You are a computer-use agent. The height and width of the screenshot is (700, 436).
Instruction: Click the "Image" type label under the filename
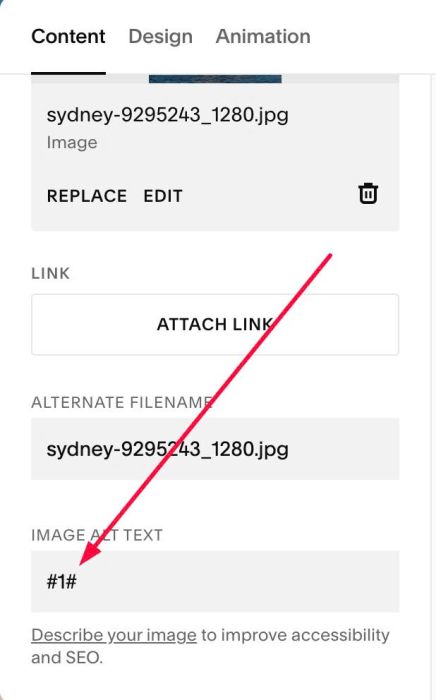coord(72,143)
